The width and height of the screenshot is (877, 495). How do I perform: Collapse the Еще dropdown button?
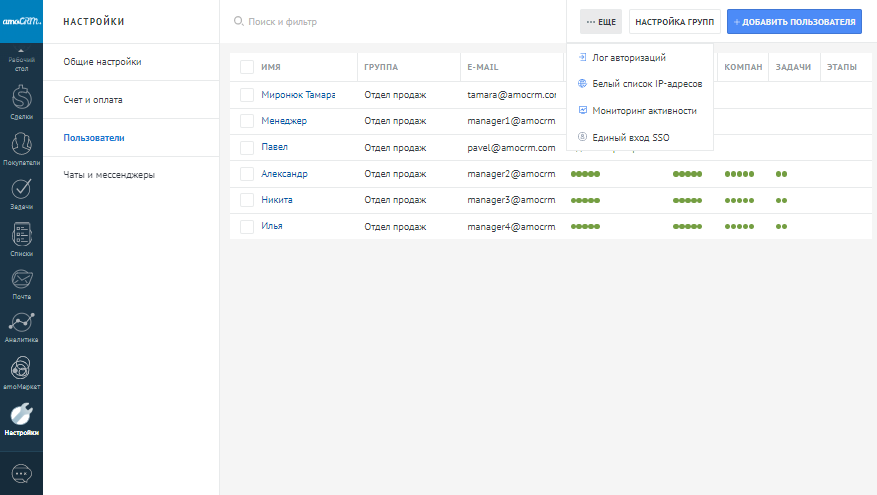(x=601, y=21)
